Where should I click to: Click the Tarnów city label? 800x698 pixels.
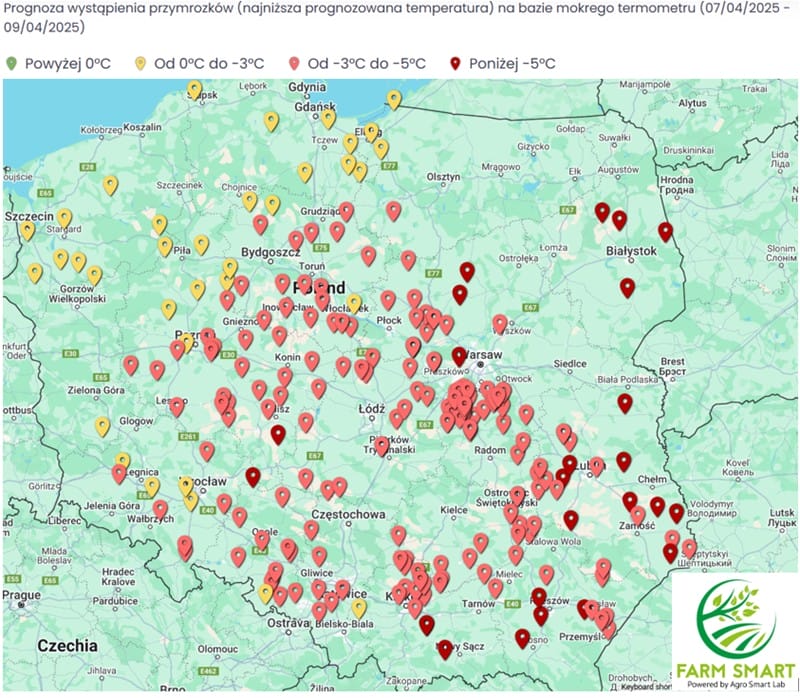(478, 604)
